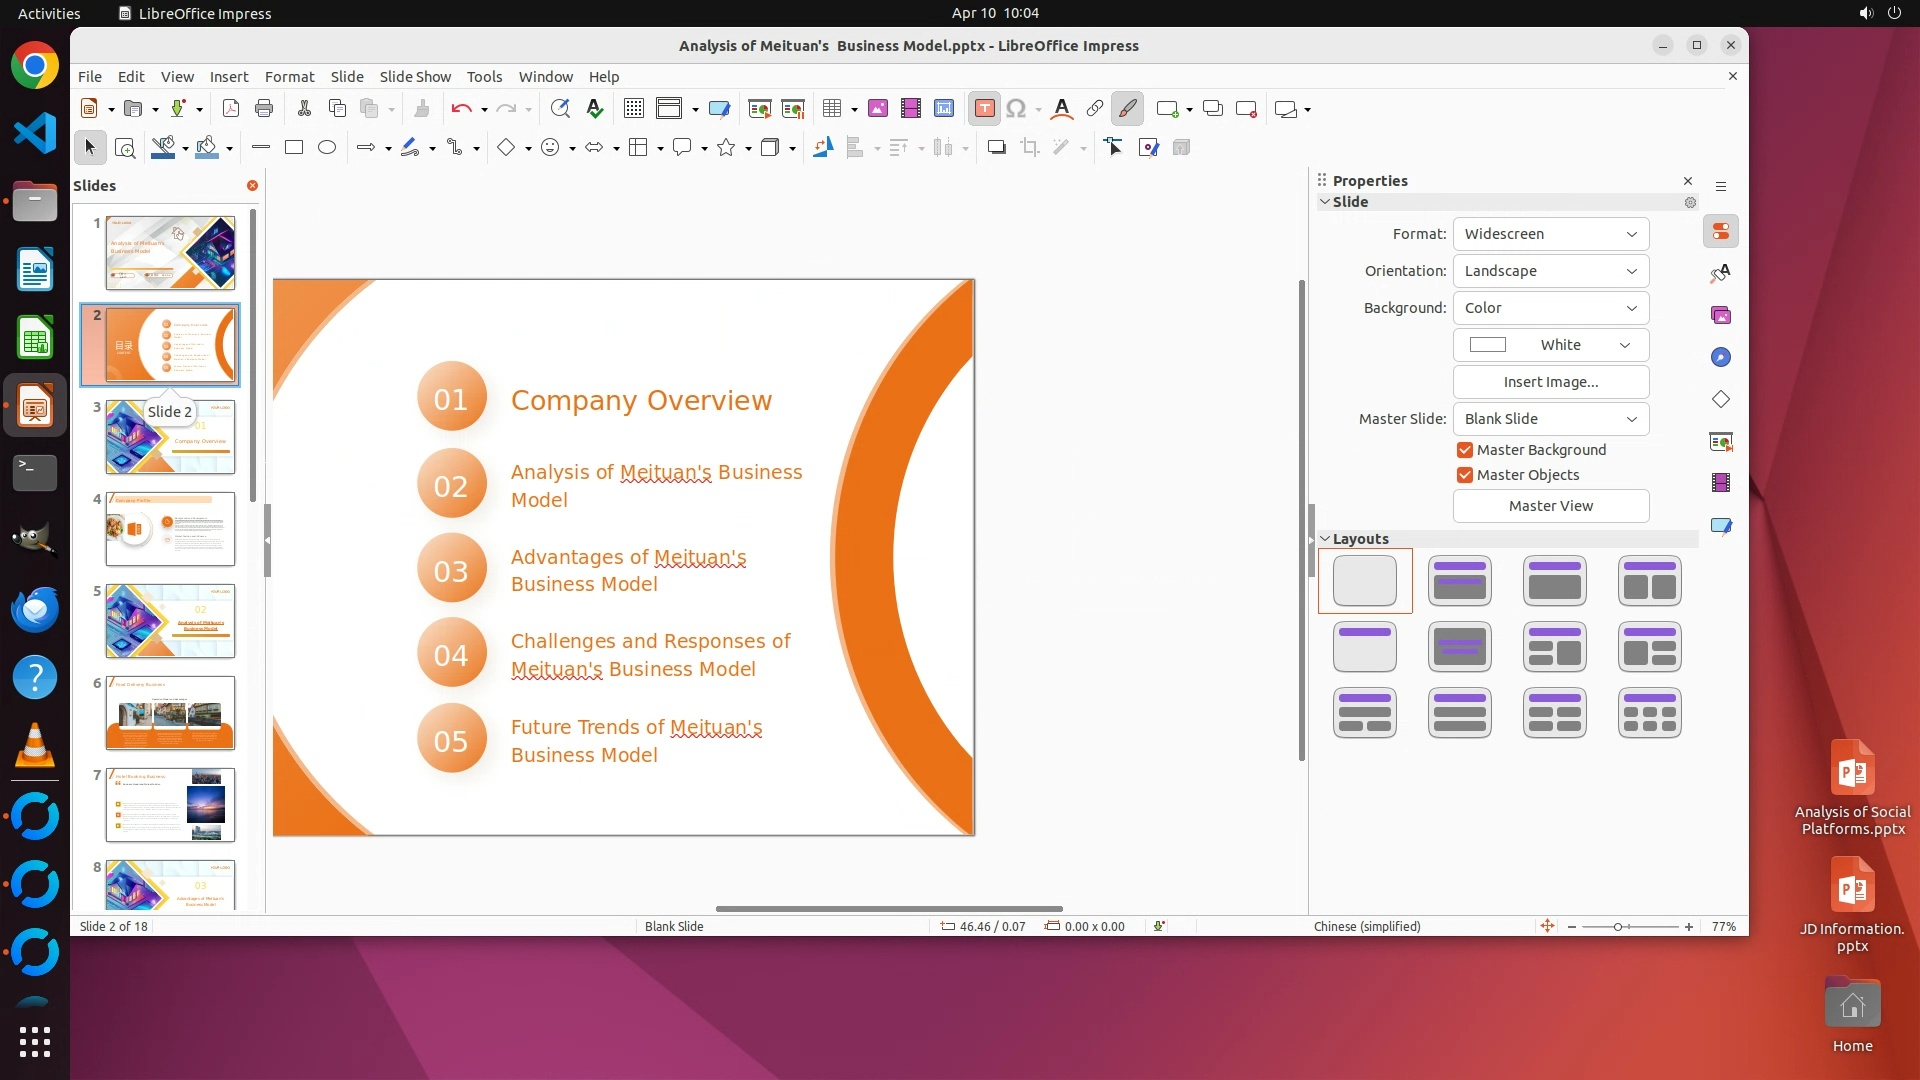1920x1080 pixels.
Task: Click the Insert Table icon
Action: click(x=832, y=109)
